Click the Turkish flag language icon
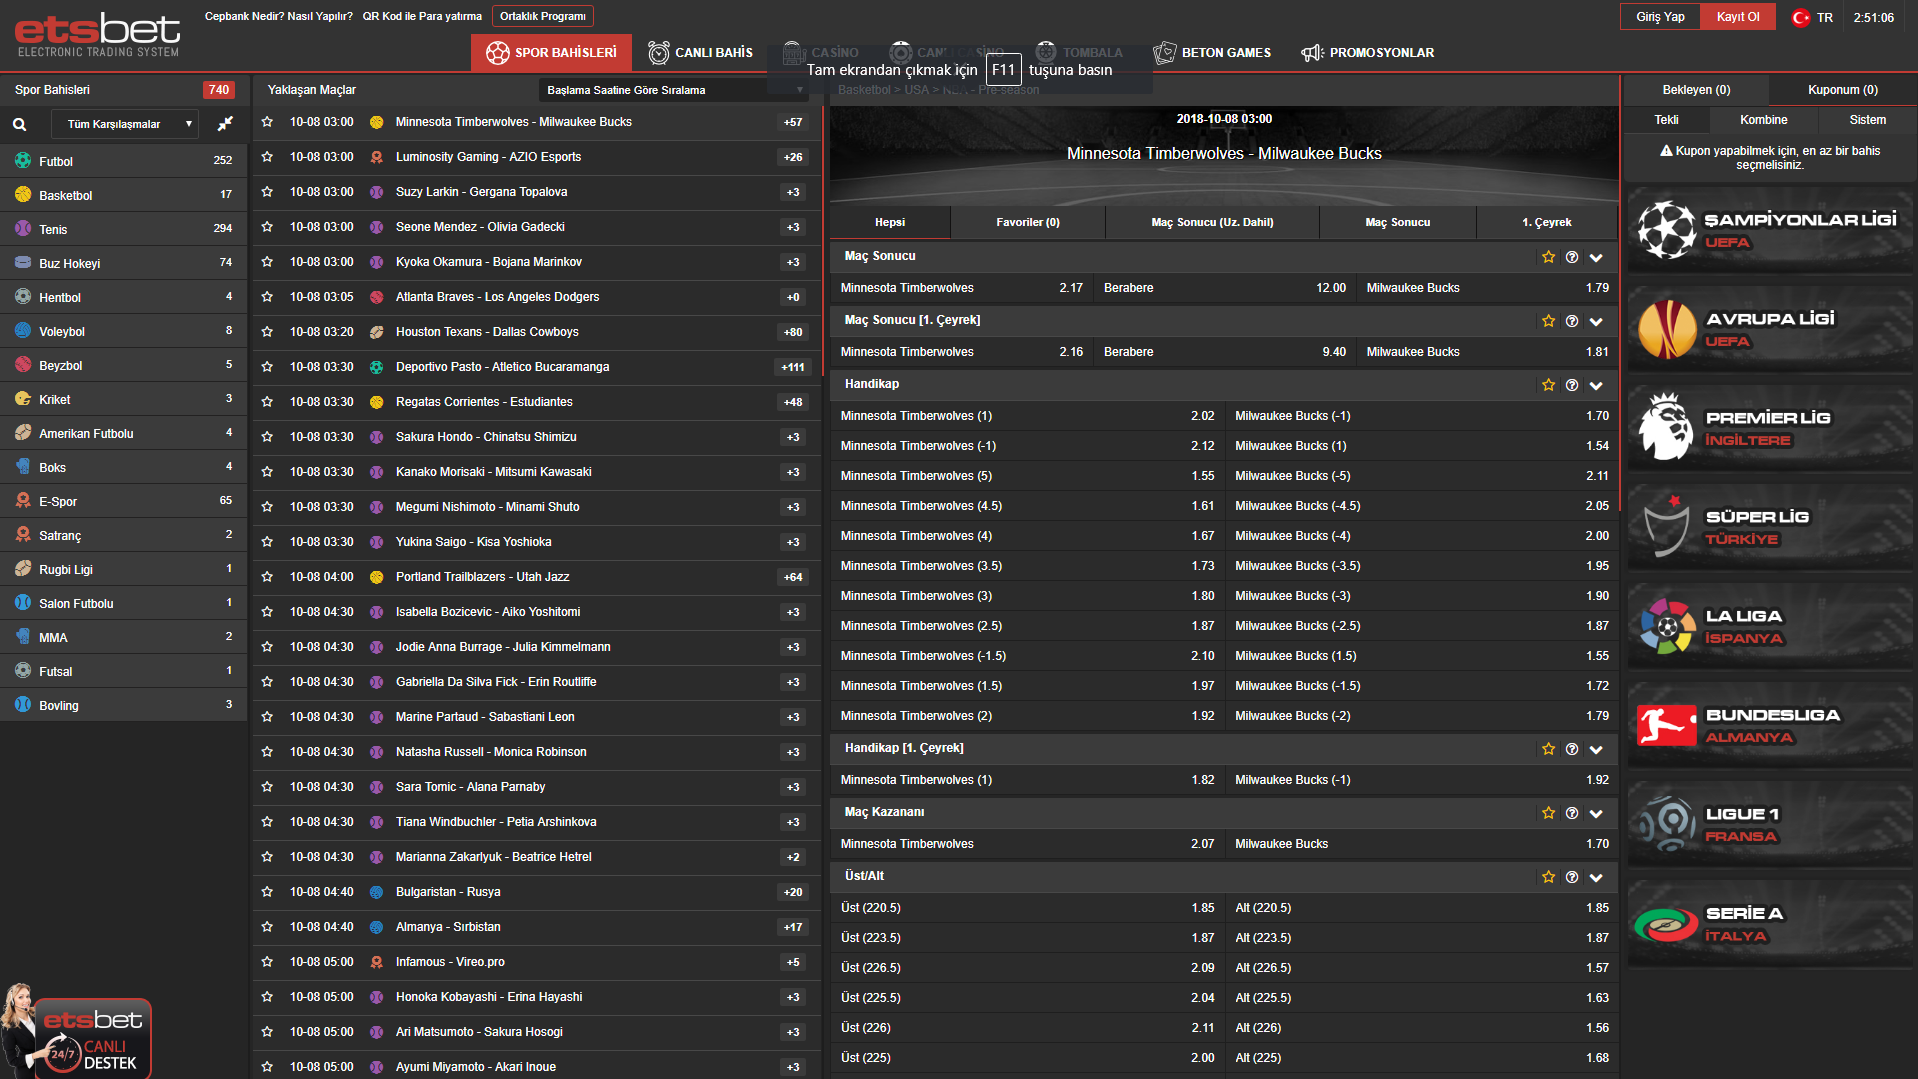This screenshot has height=1079, width=1918. click(1800, 18)
